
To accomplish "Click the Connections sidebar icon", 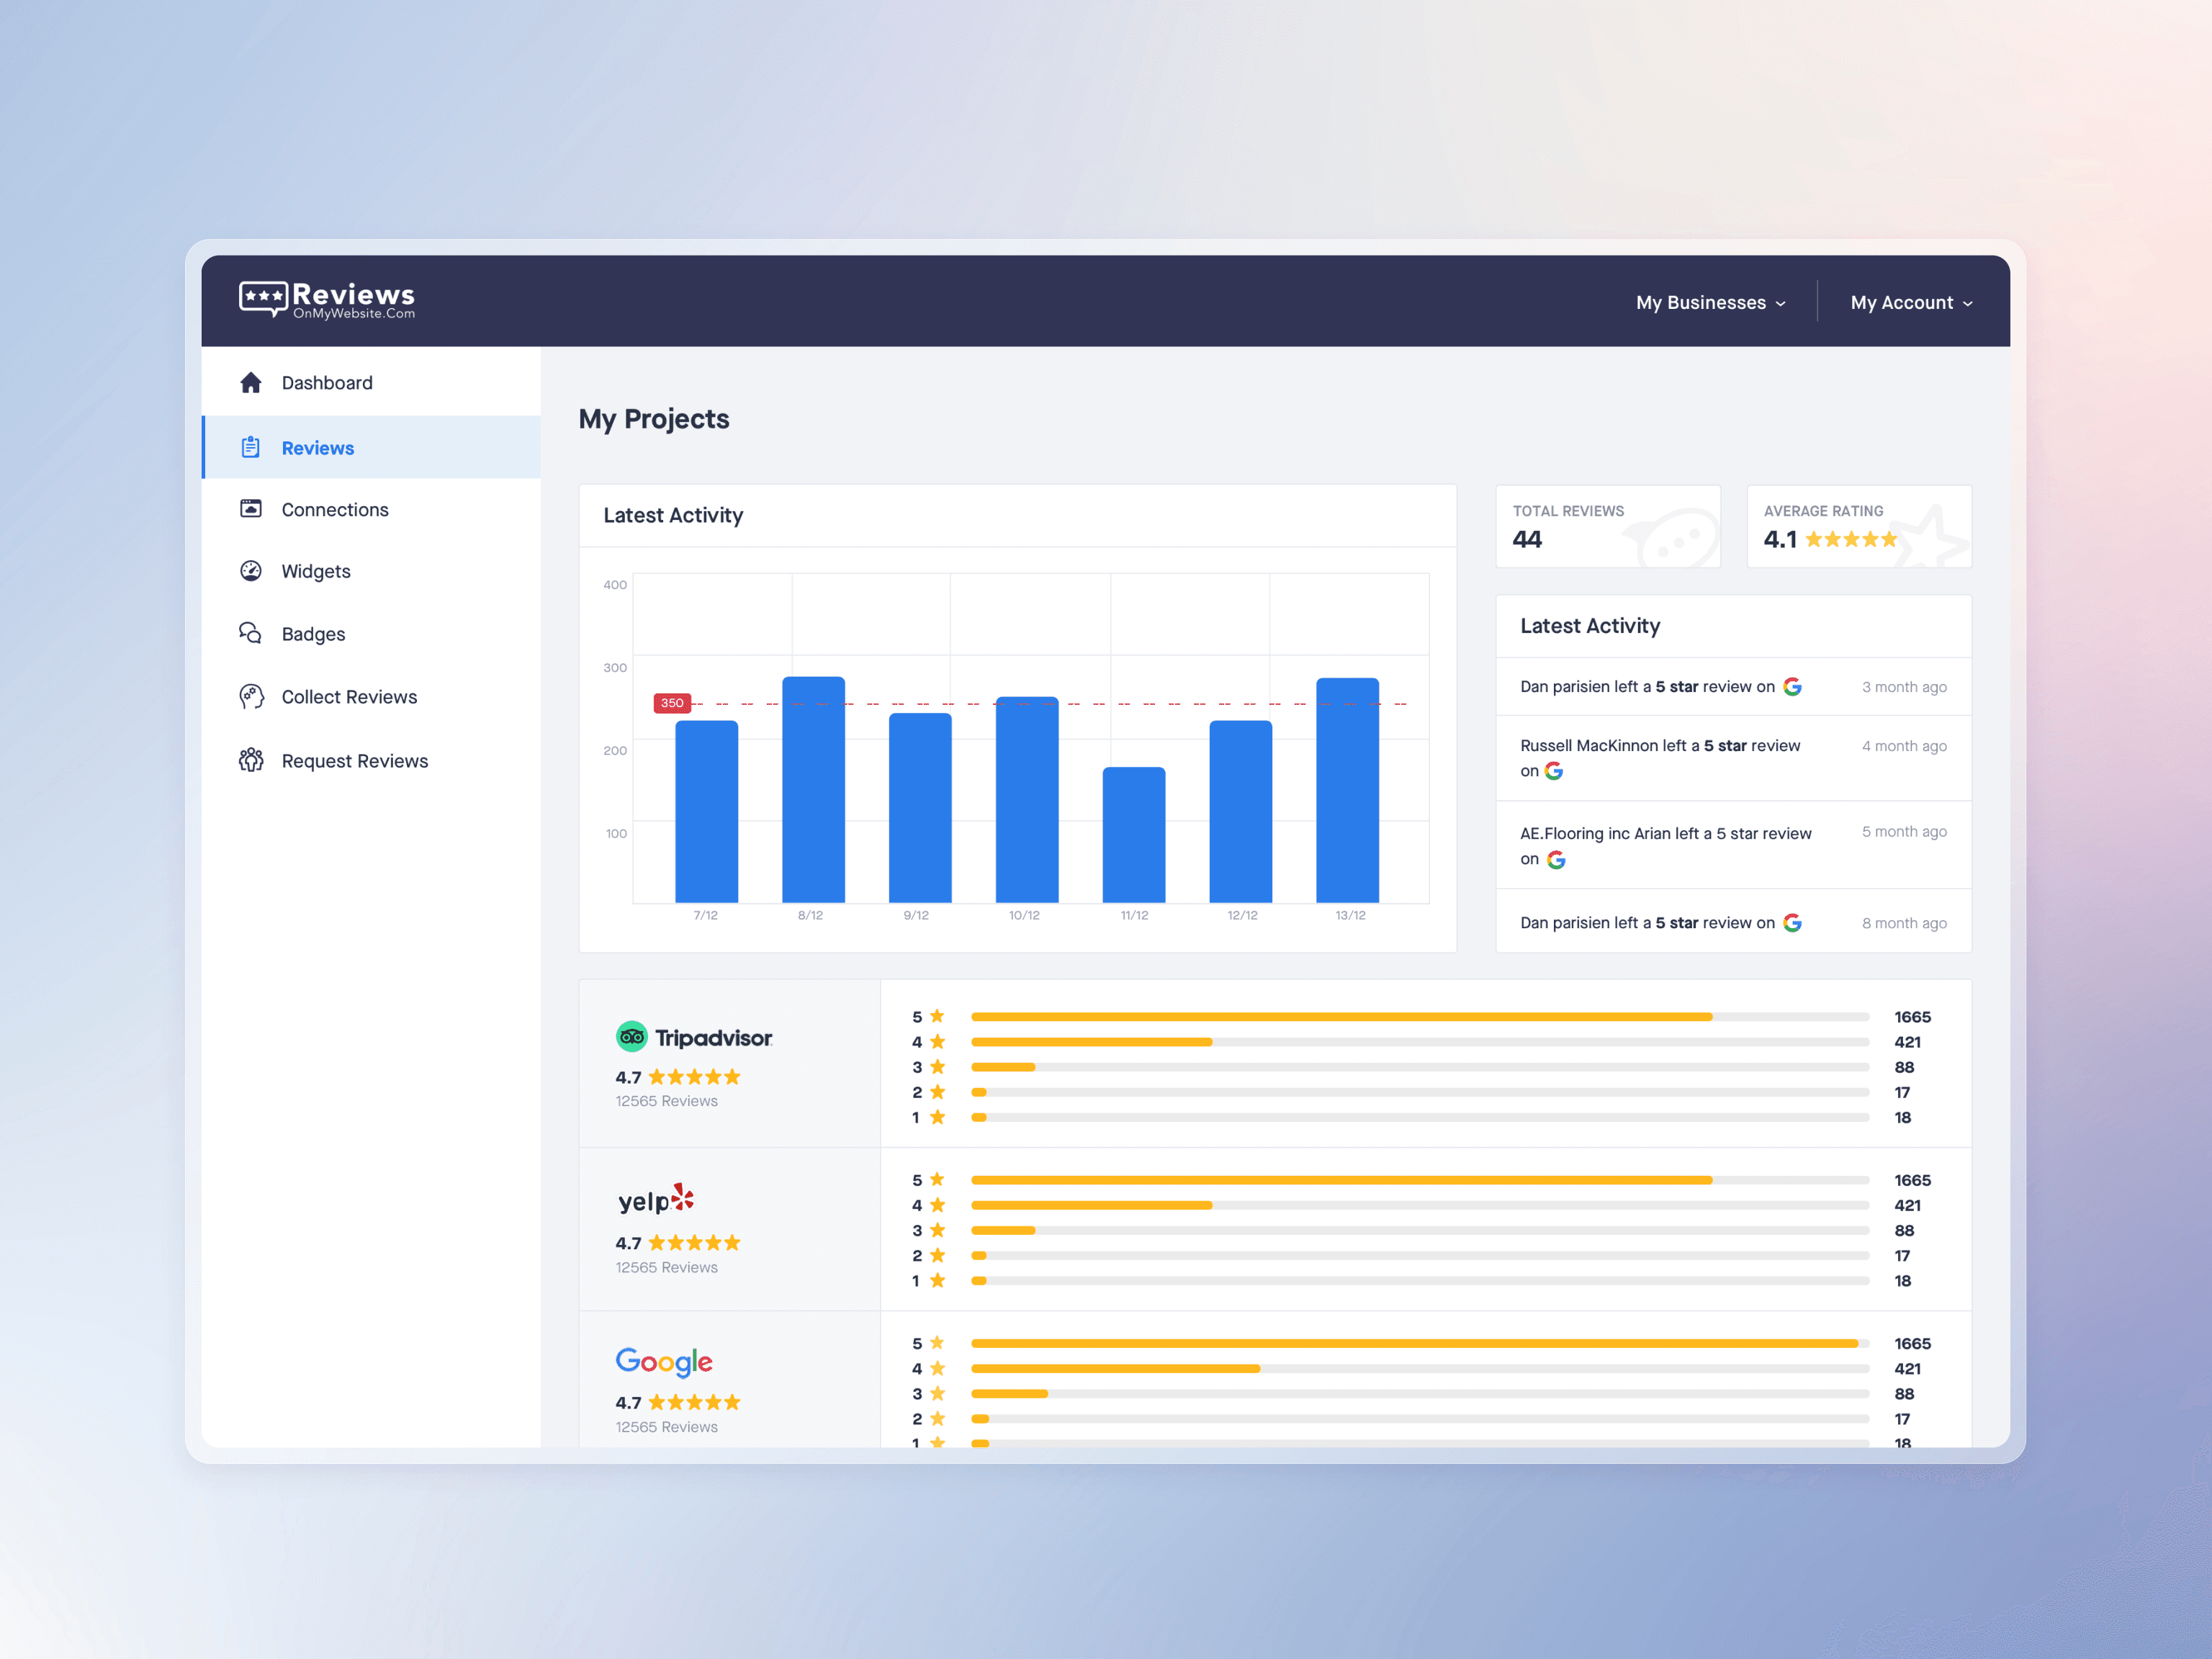I will (x=251, y=510).
